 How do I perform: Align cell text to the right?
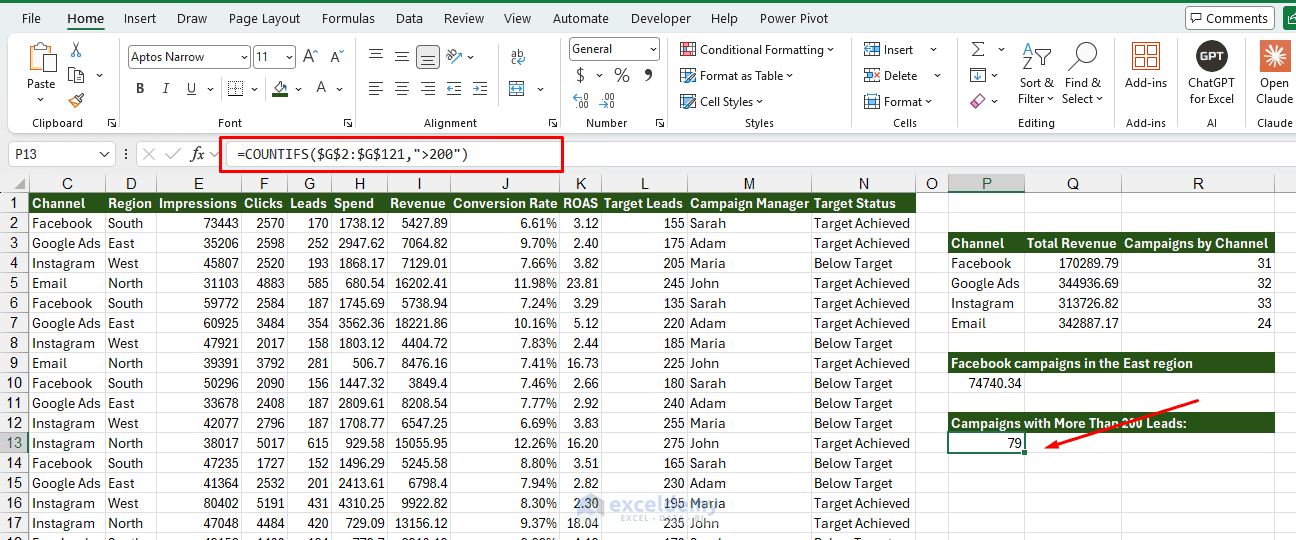[x=428, y=88]
